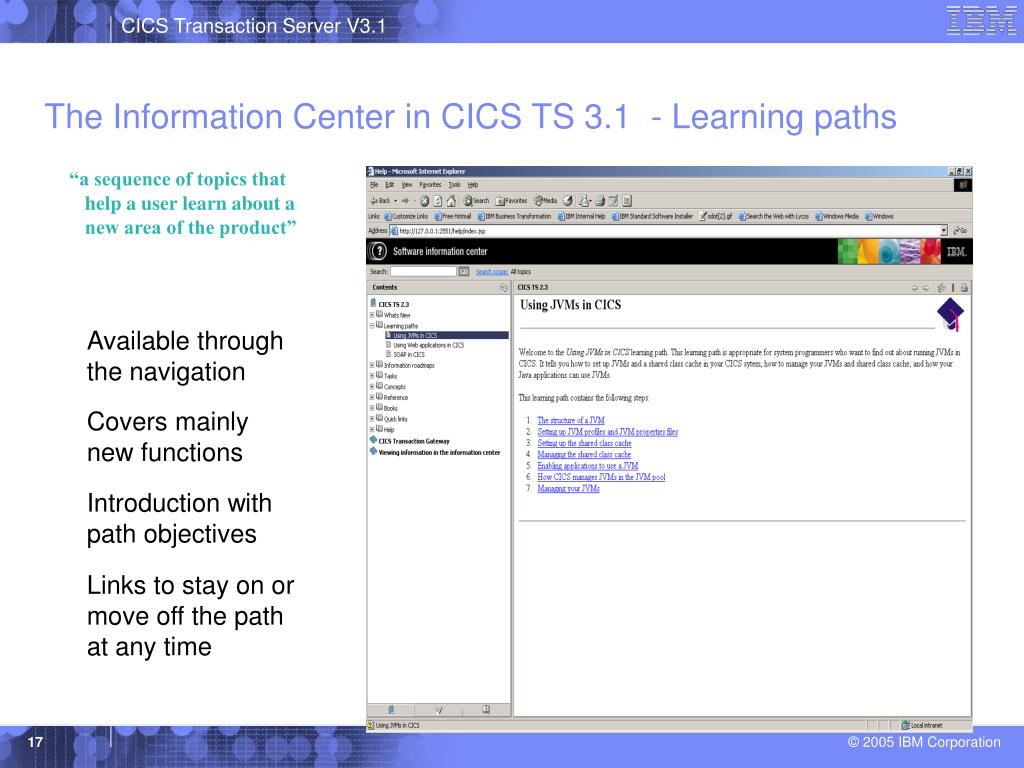The image size is (1024, 768).
Task: Click the print icon in content pane toolbar
Action: pos(964,288)
